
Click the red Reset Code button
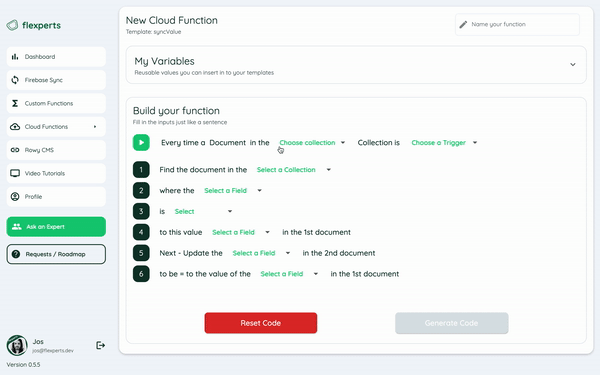point(261,323)
